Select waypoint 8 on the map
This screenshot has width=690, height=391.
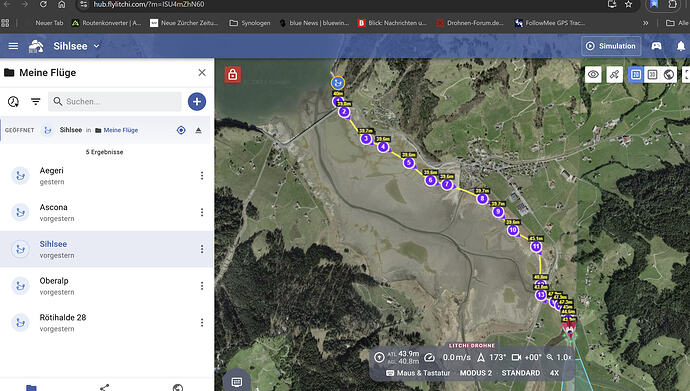[482, 199]
